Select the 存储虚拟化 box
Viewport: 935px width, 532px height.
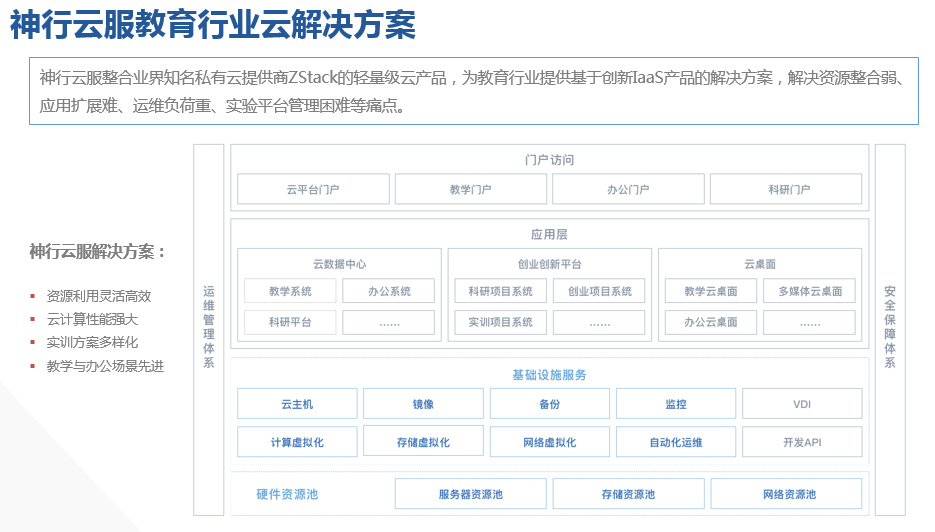tap(422, 442)
